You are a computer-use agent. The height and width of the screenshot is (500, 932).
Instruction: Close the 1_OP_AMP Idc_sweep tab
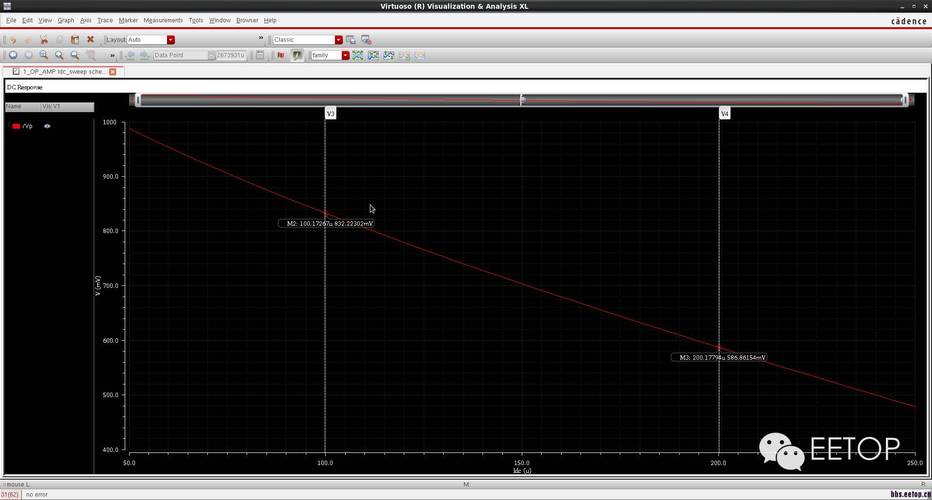coord(113,72)
